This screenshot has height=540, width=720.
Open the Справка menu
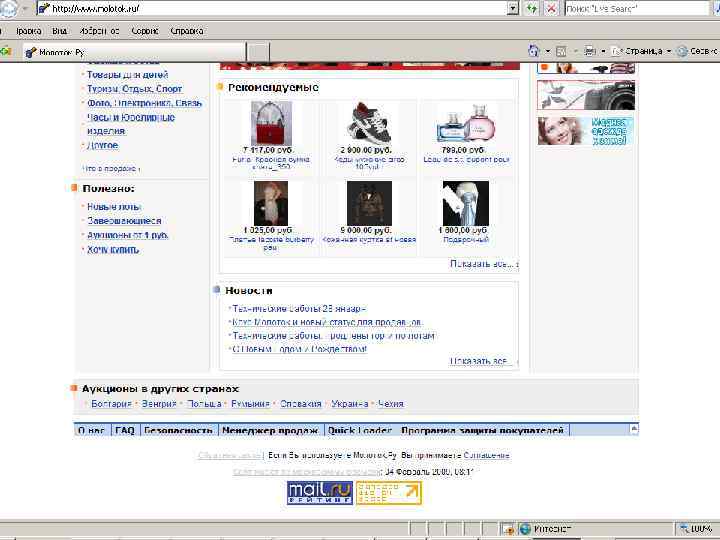187,31
